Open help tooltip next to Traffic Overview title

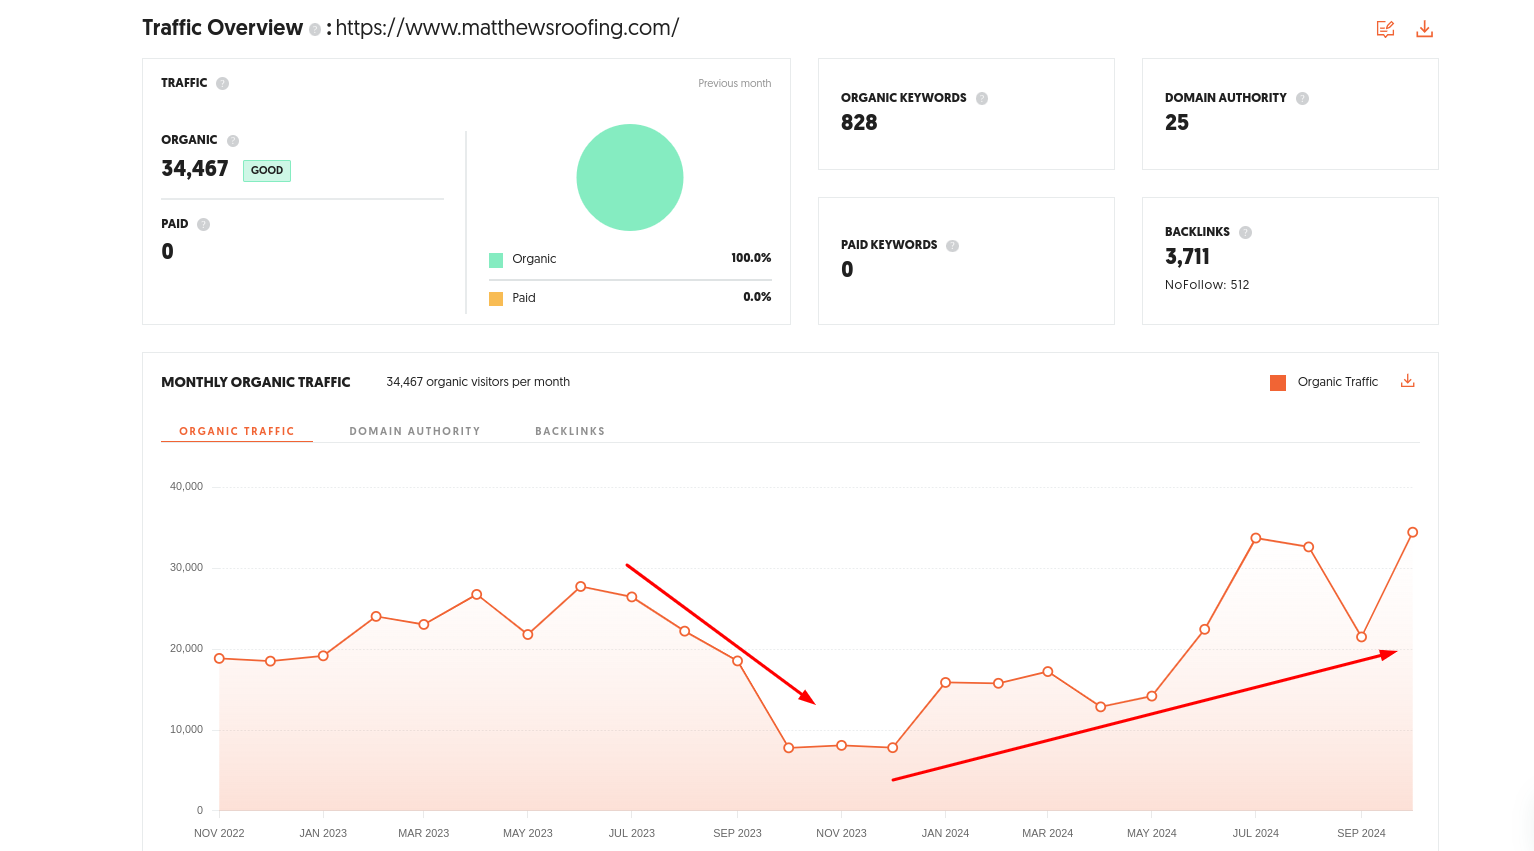click(315, 30)
